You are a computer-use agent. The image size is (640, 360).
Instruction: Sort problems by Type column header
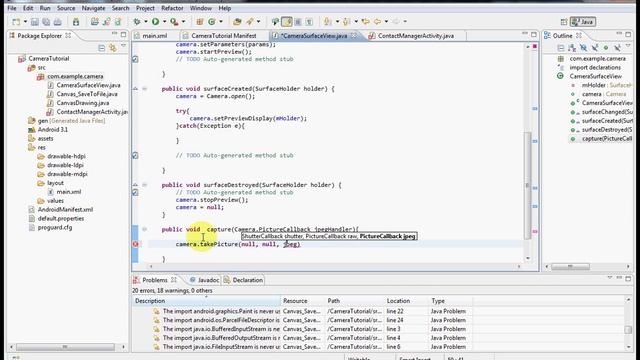click(451, 301)
